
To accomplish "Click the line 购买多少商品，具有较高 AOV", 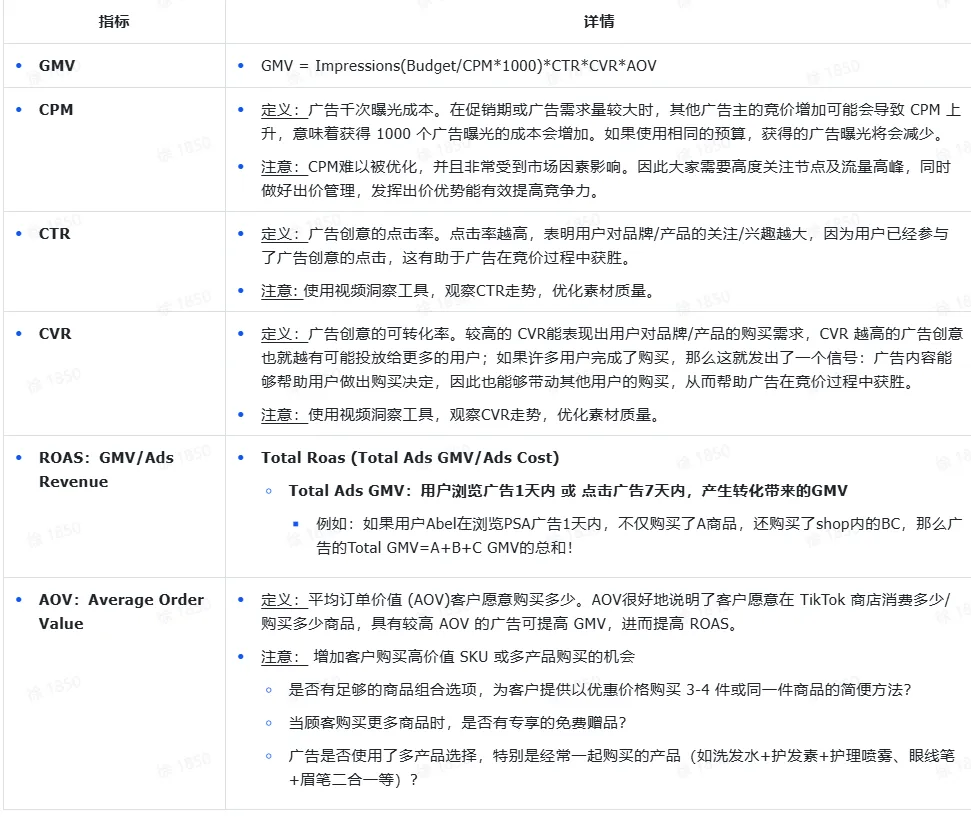I will 499,624.
